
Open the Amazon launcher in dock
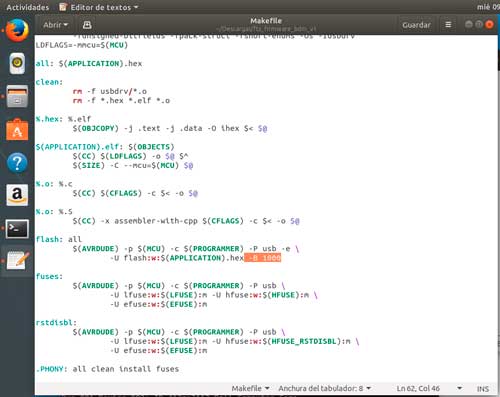[17, 195]
